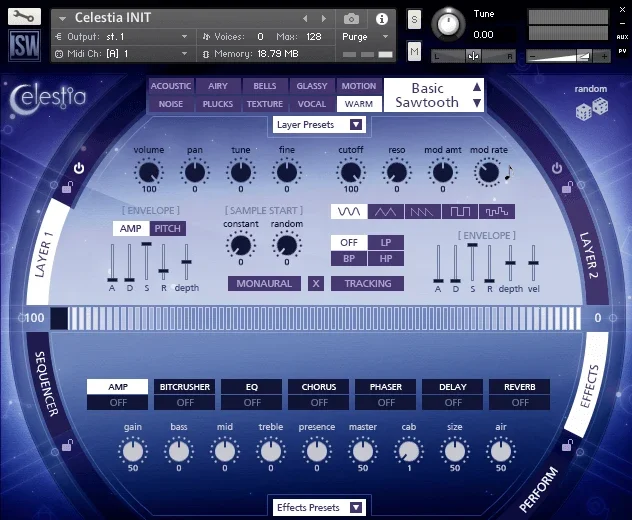Select square LFO waveform
This screenshot has width=632, height=520.
coord(459,212)
